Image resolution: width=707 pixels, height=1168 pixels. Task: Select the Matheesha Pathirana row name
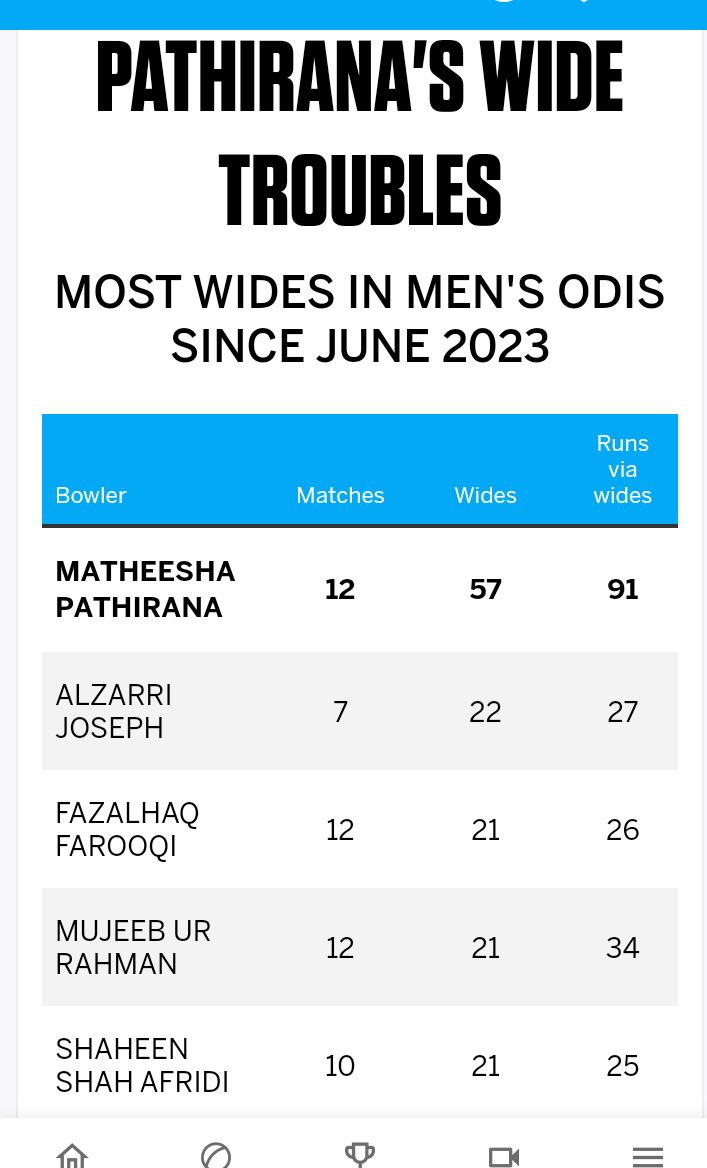point(145,589)
